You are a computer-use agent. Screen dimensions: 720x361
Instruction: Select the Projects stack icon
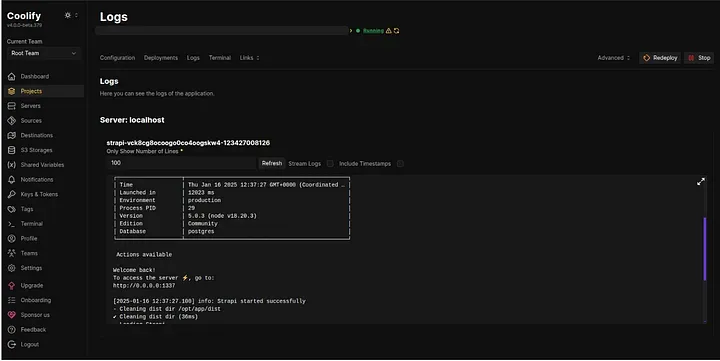[x=12, y=91]
